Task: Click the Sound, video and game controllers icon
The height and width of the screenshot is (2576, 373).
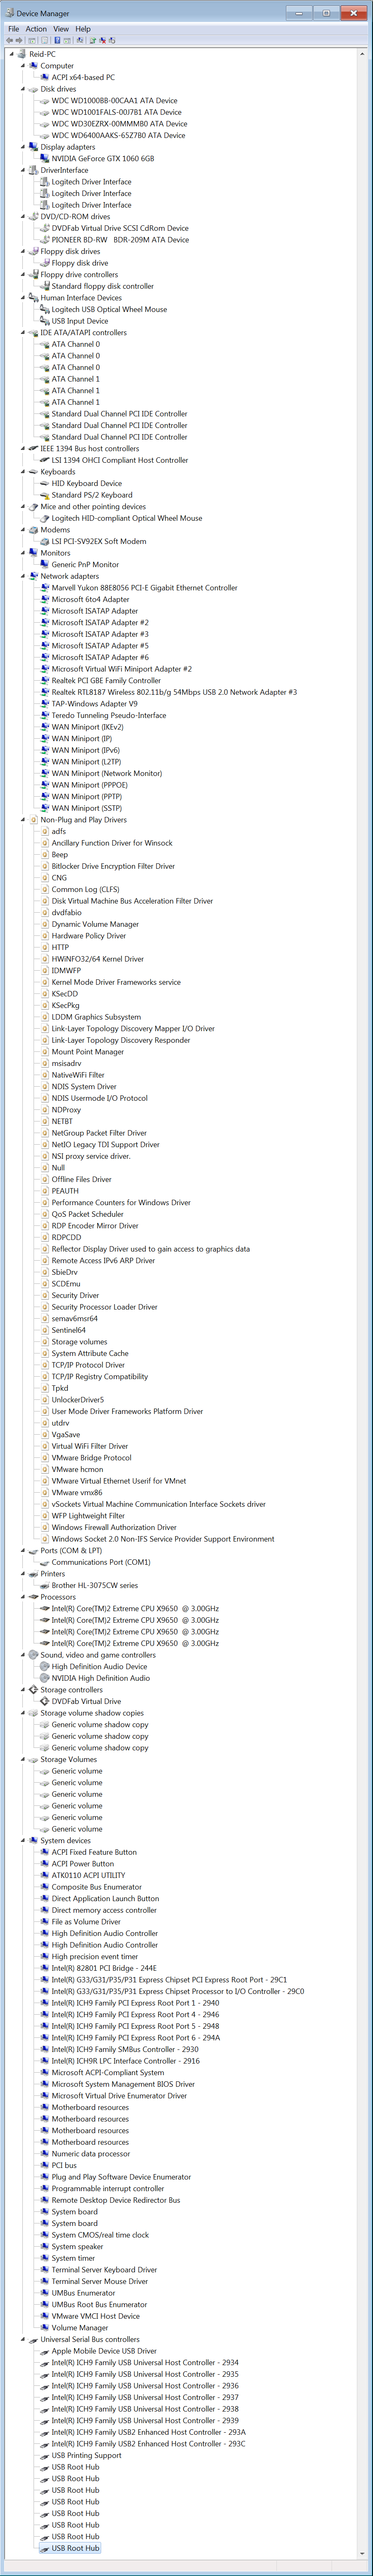Action: click(33, 1655)
